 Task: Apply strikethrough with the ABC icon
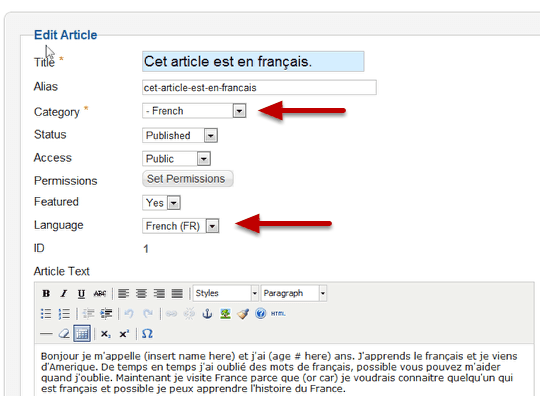pos(100,294)
